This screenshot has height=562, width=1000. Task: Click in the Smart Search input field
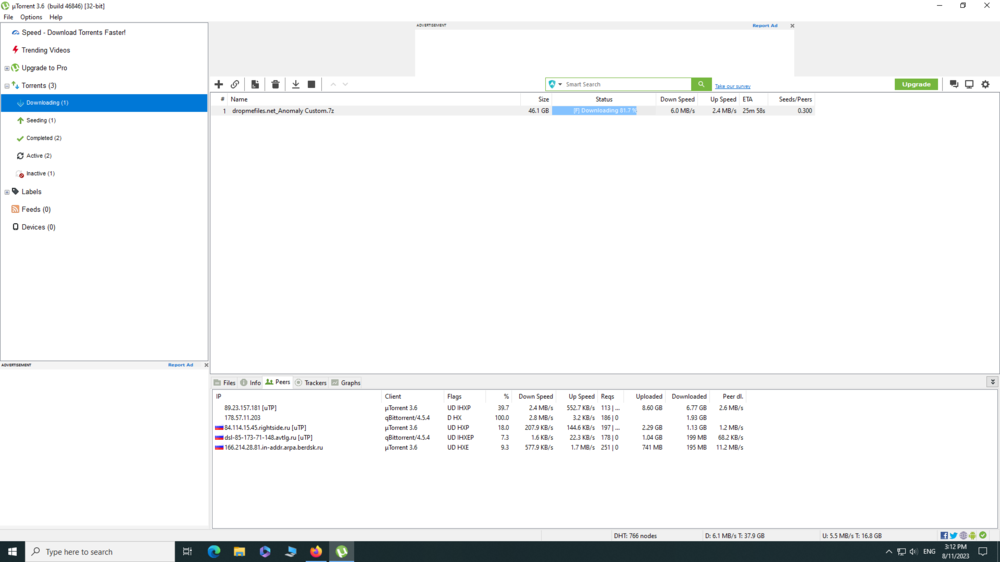click(x=627, y=84)
